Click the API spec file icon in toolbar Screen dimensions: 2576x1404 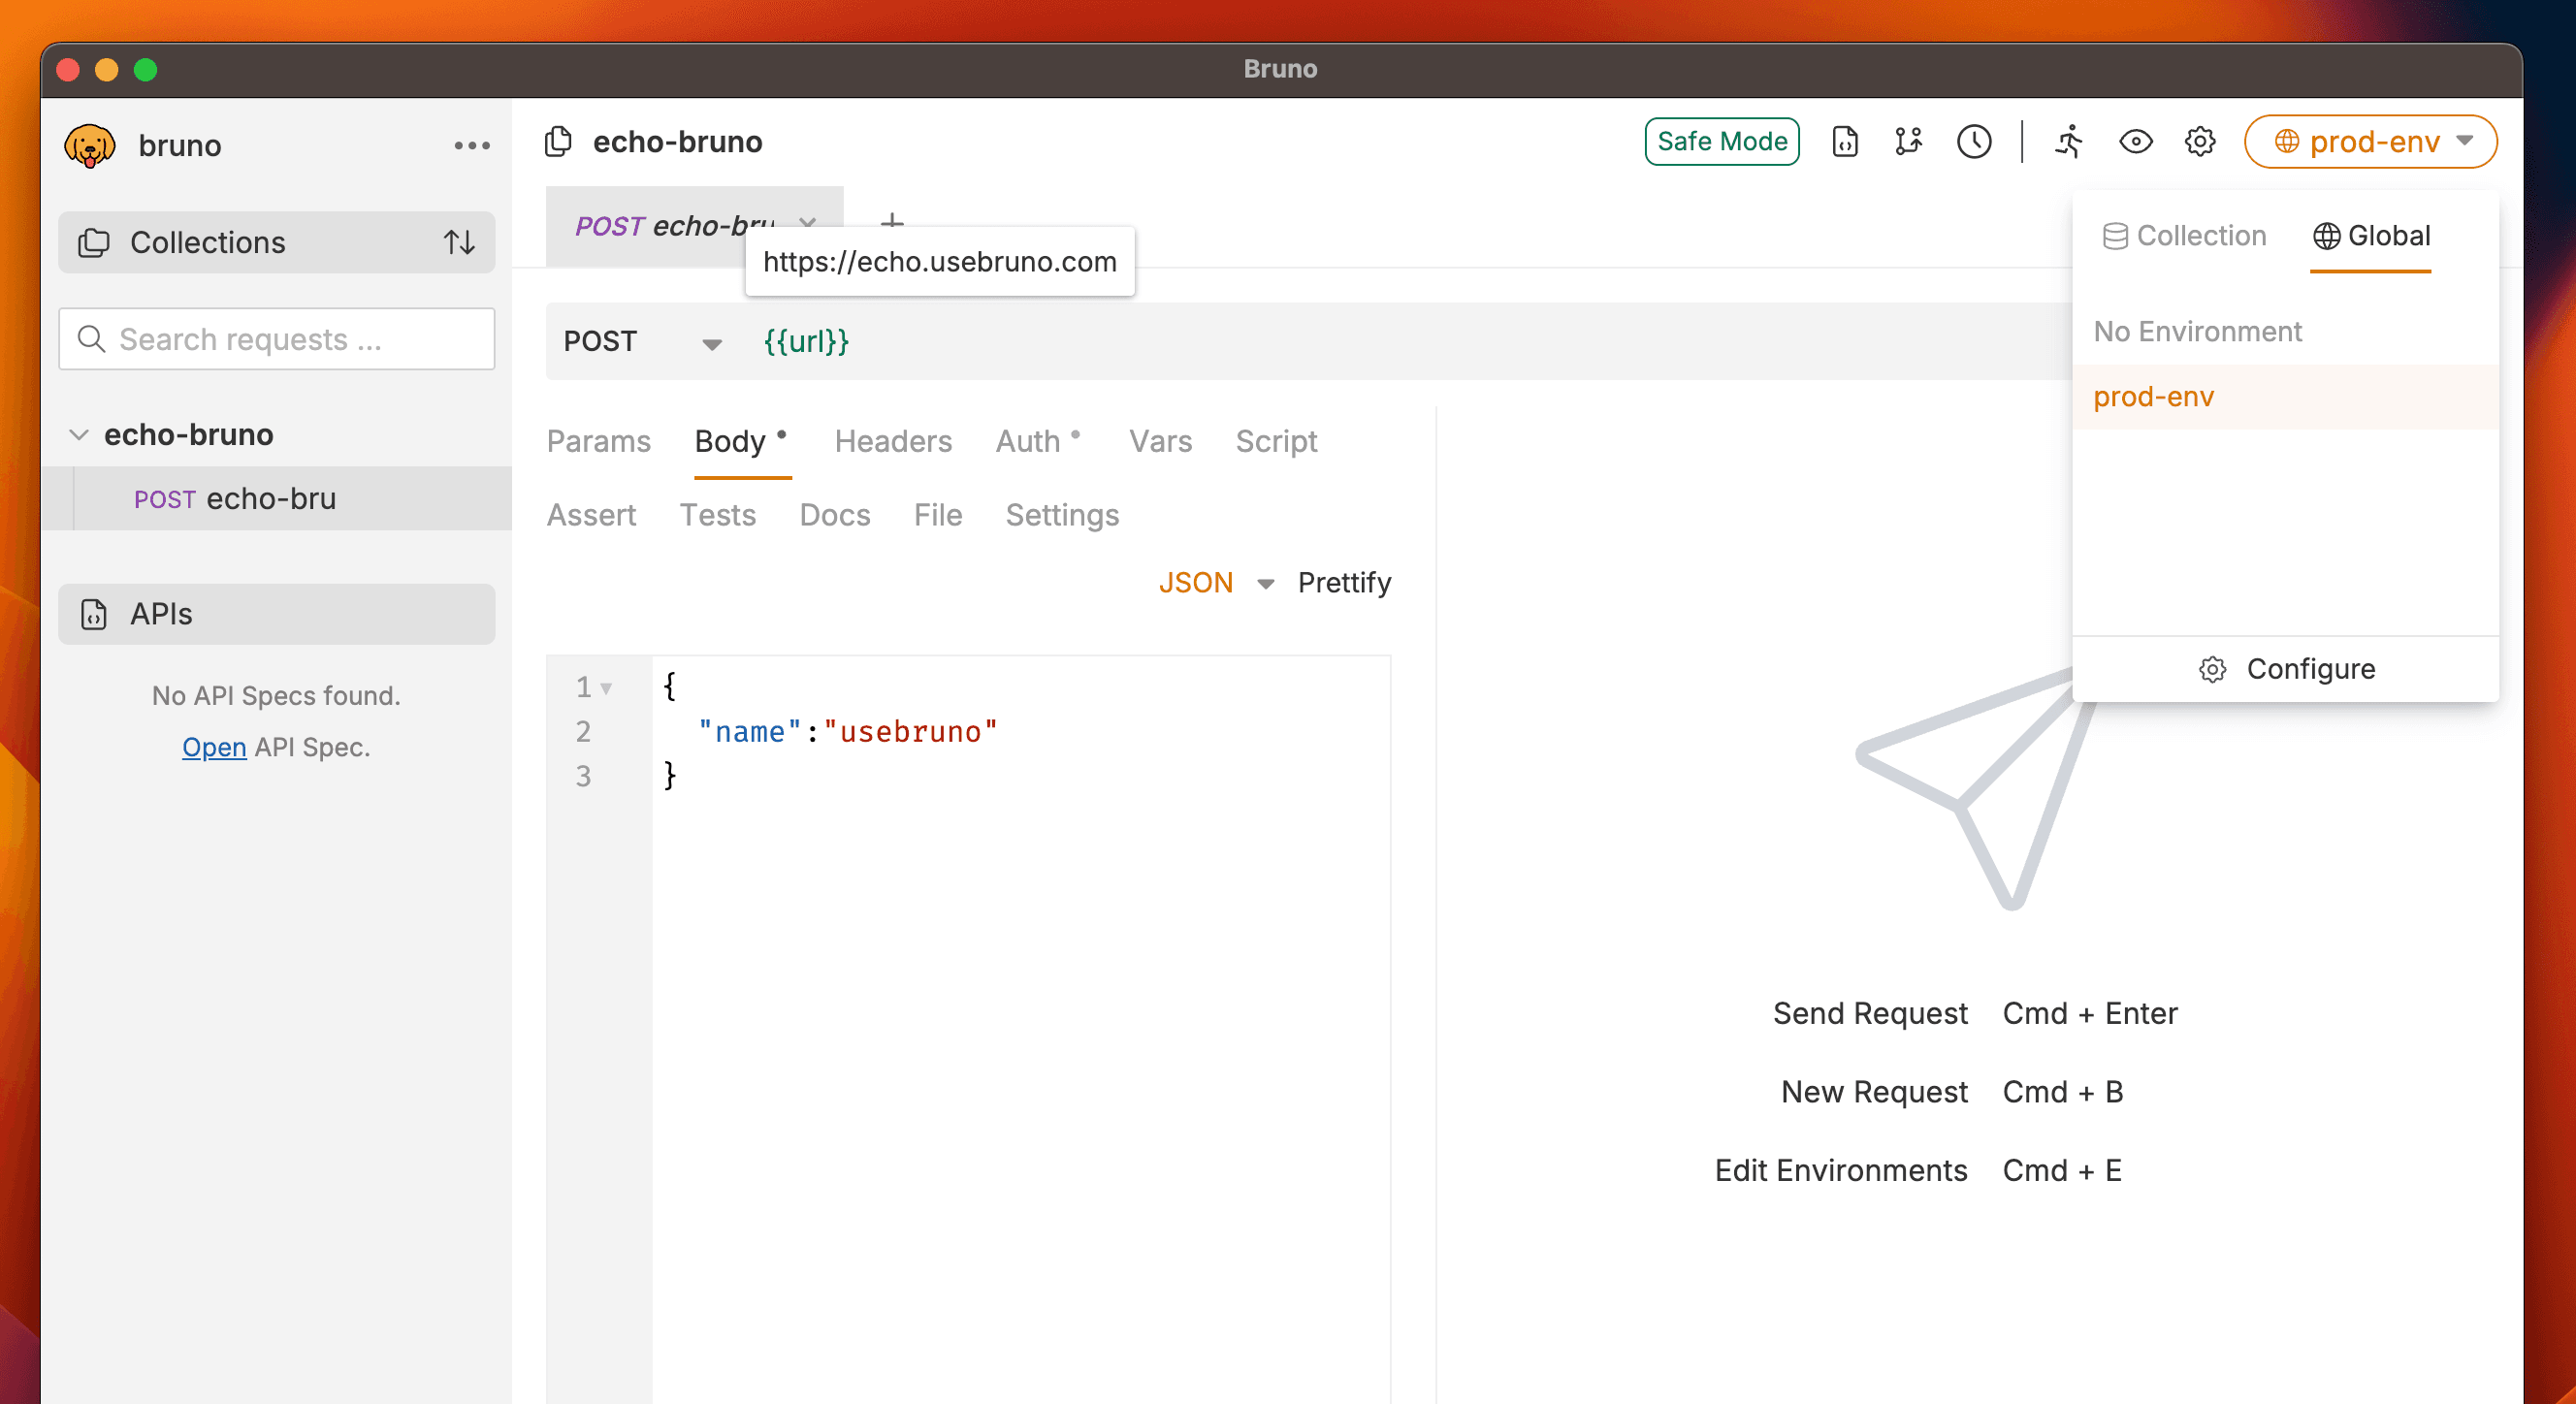pyautogui.click(x=1844, y=142)
